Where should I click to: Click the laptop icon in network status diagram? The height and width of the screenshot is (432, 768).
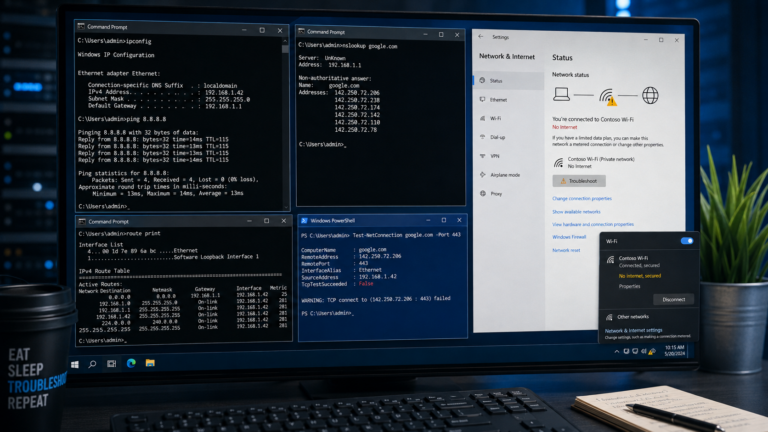coord(561,94)
